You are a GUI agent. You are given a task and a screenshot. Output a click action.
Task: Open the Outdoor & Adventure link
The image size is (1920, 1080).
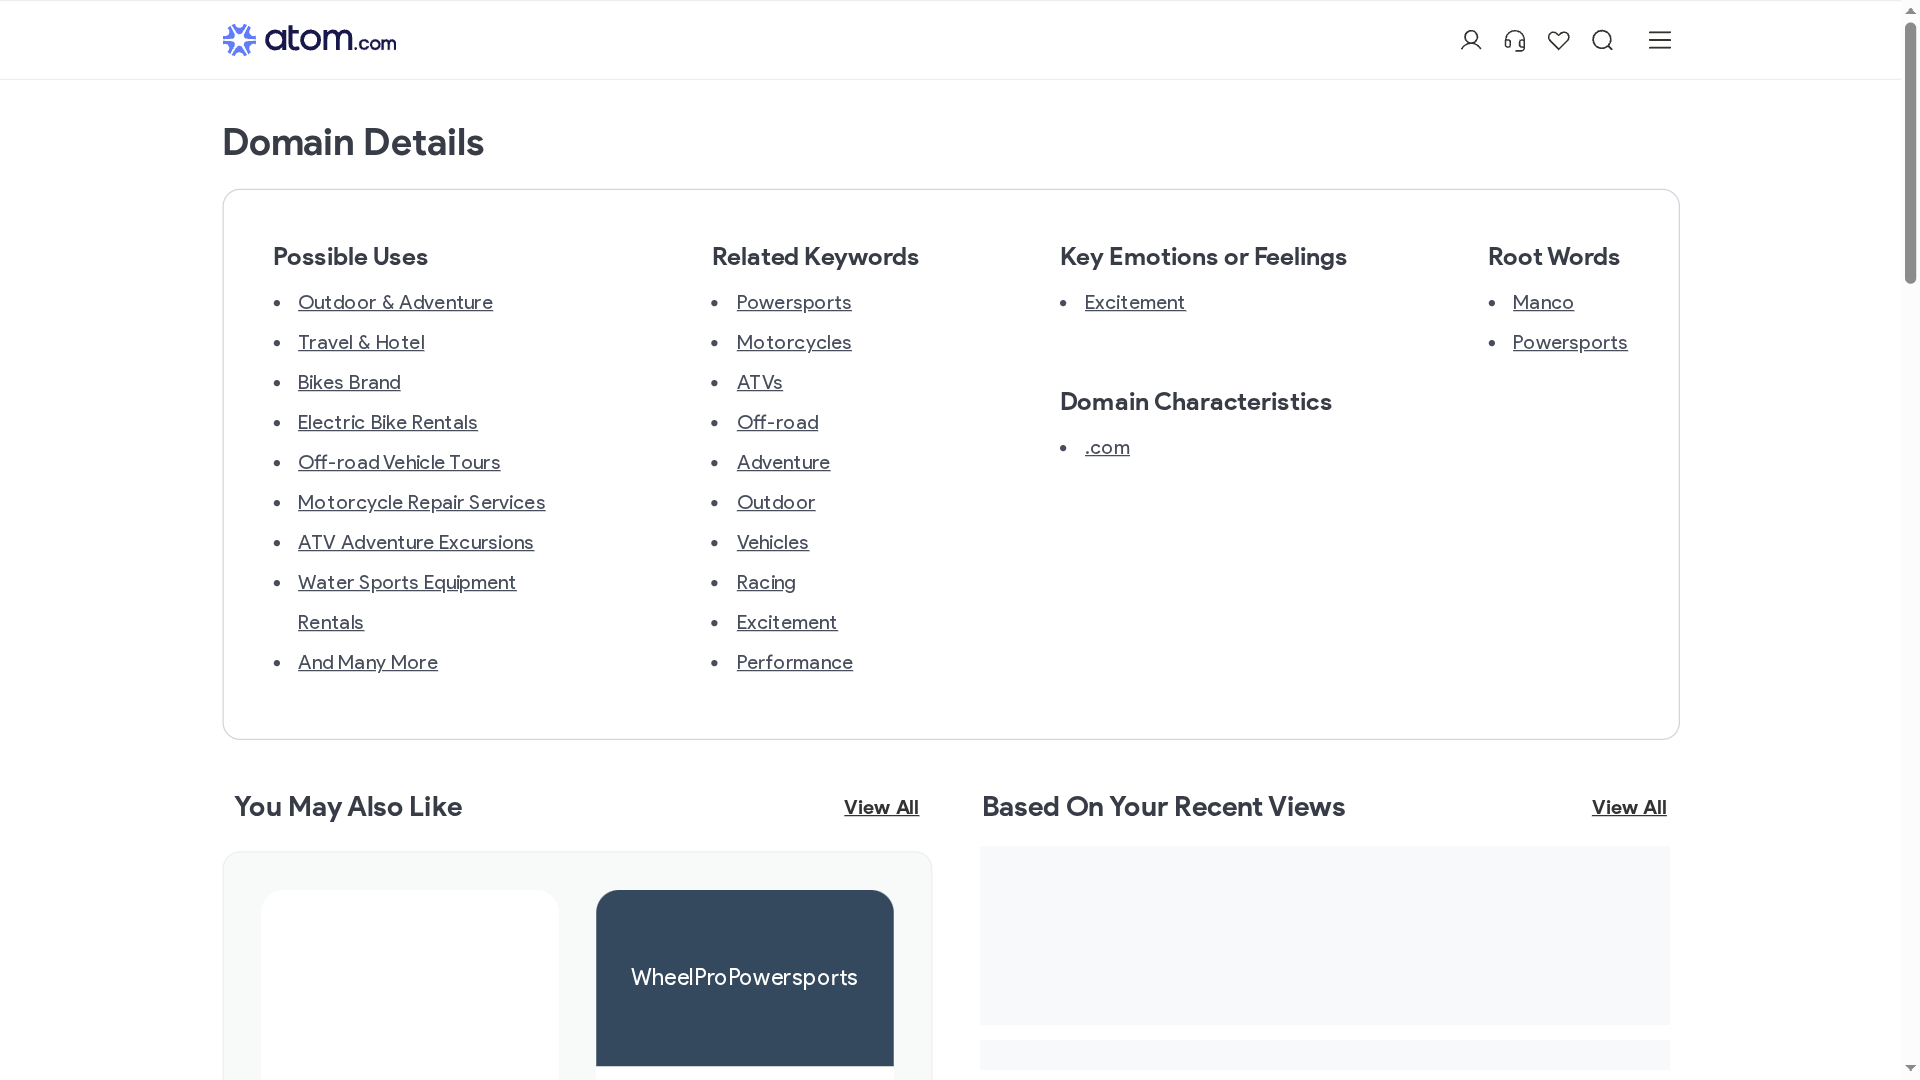395,302
